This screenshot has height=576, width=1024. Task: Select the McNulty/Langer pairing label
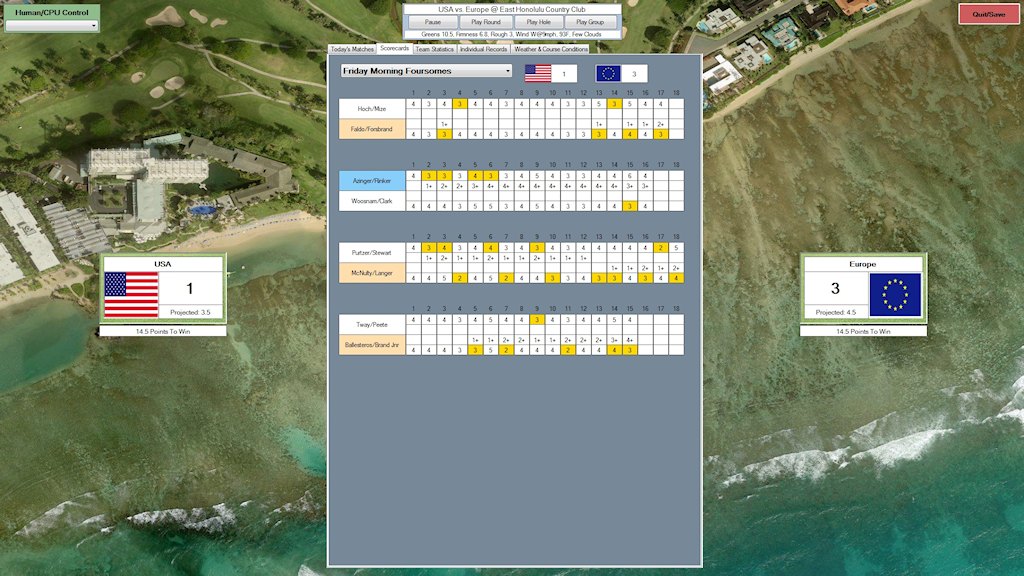[372, 272]
